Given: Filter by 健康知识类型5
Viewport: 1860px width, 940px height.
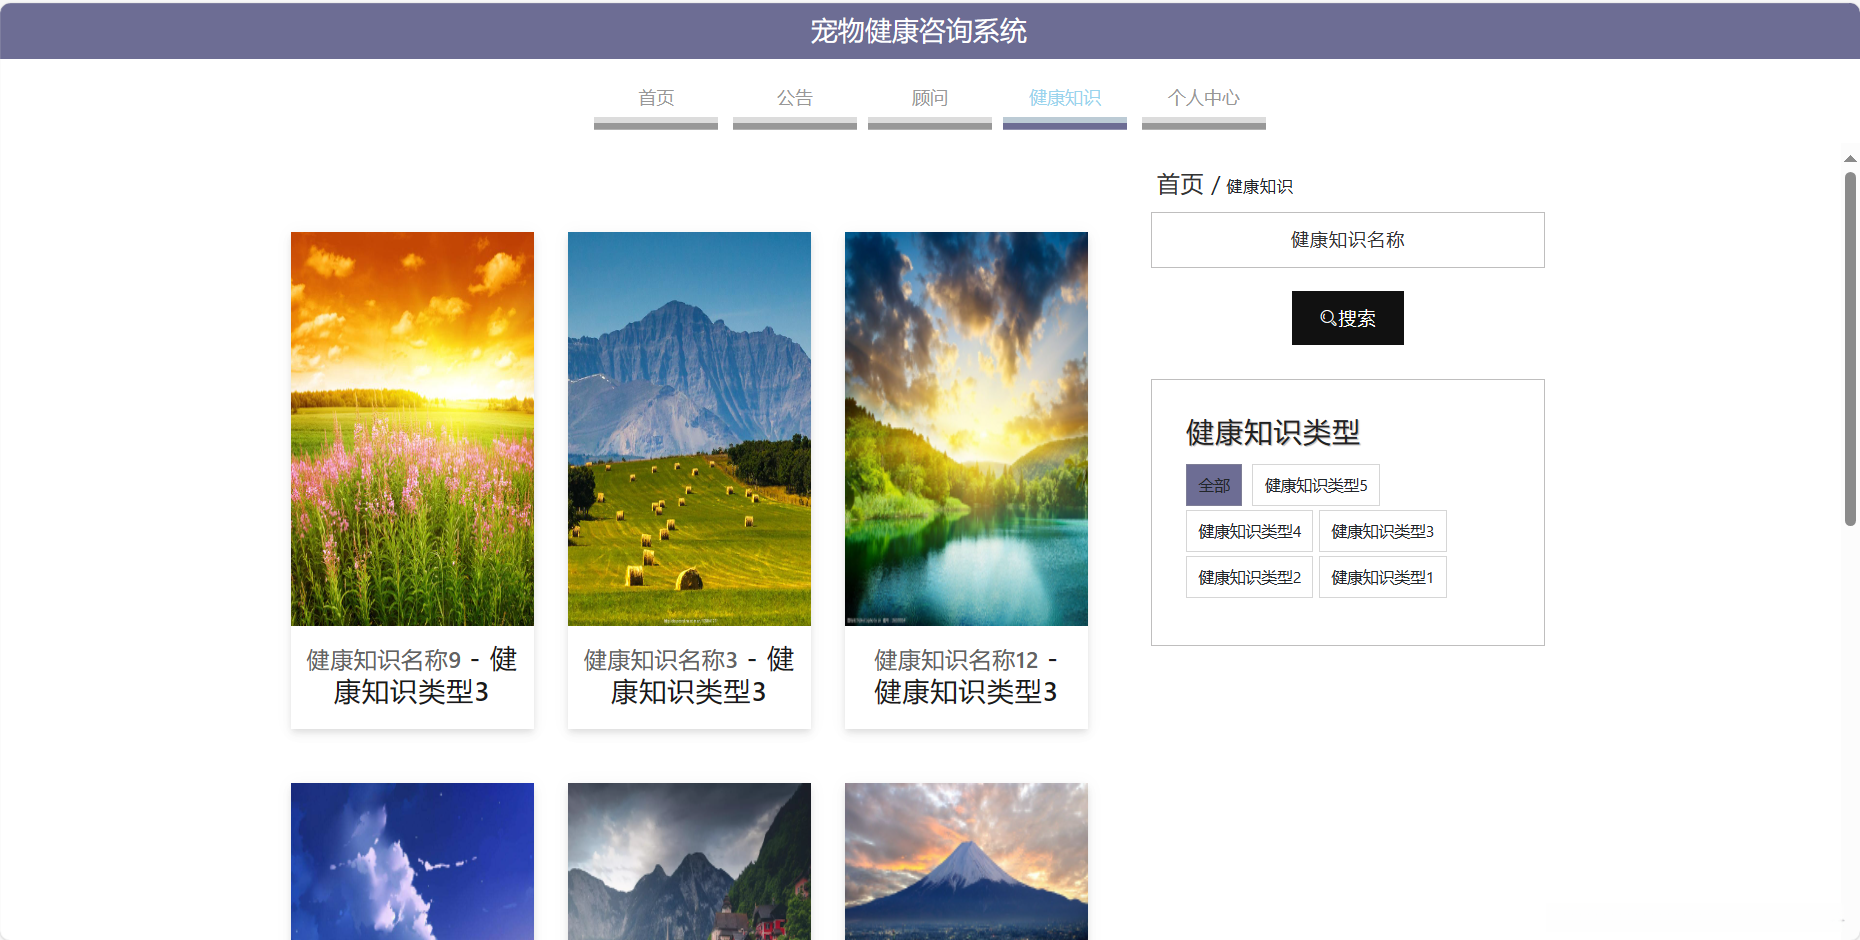Looking at the screenshot, I should [1315, 484].
